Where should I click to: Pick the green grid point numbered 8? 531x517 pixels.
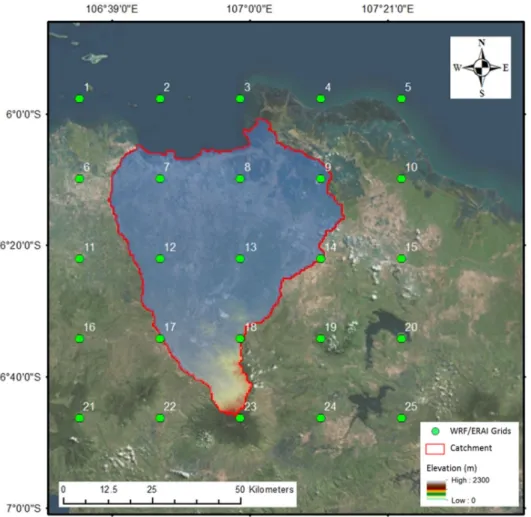click(x=240, y=178)
